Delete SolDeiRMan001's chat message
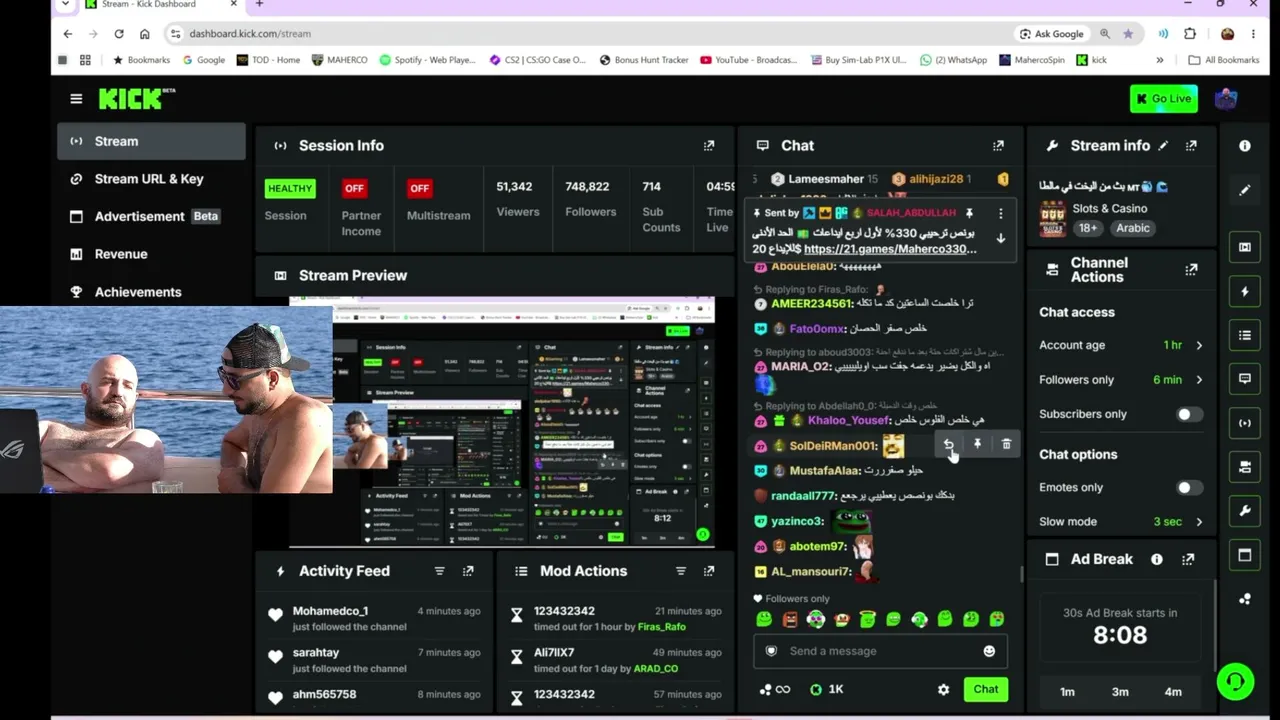This screenshot has width=1280, height=720. pyautogui.click(x=1006, y=444)
